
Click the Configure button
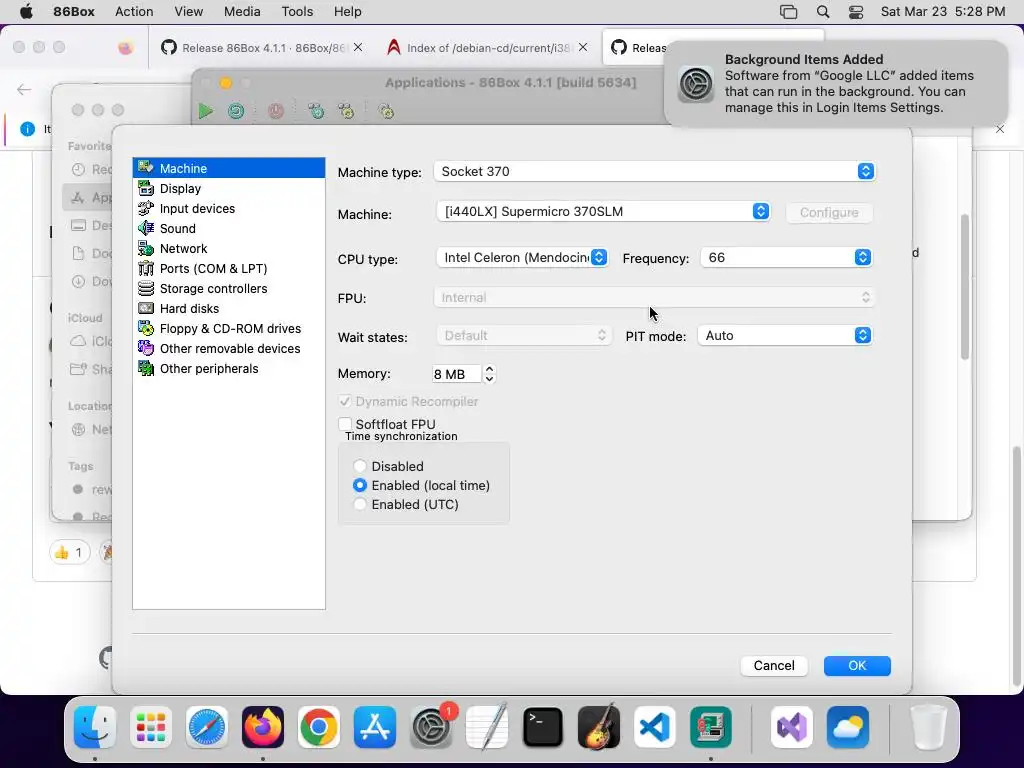point(829,212)
